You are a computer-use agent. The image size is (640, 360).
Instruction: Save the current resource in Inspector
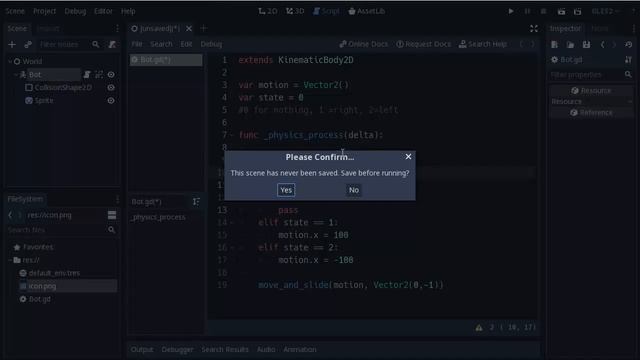[586, 44]
